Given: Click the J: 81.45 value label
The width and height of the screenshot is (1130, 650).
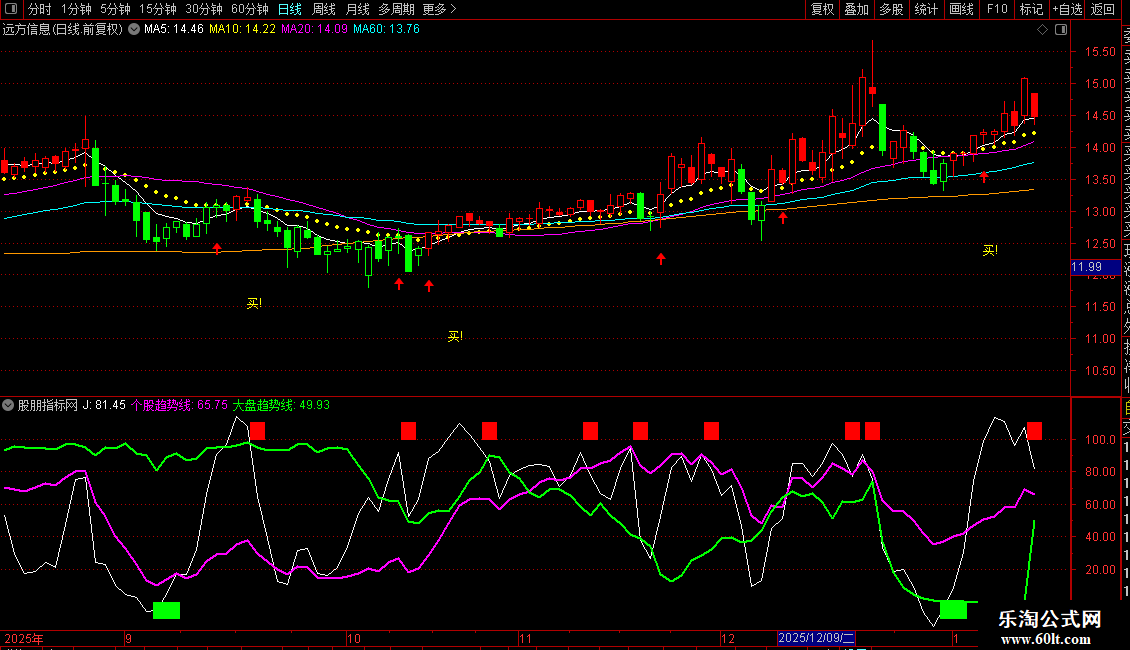Looking at the screenshot, I should click(x=104, y=405).
